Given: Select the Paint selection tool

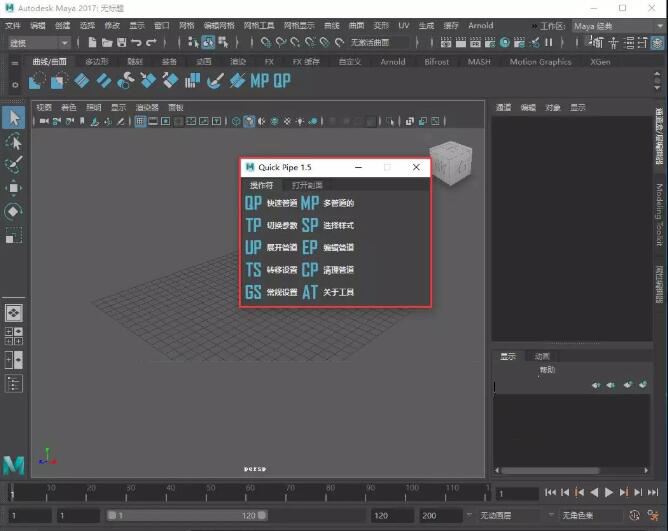Looking at the screenshot, I should click(14, 165).
